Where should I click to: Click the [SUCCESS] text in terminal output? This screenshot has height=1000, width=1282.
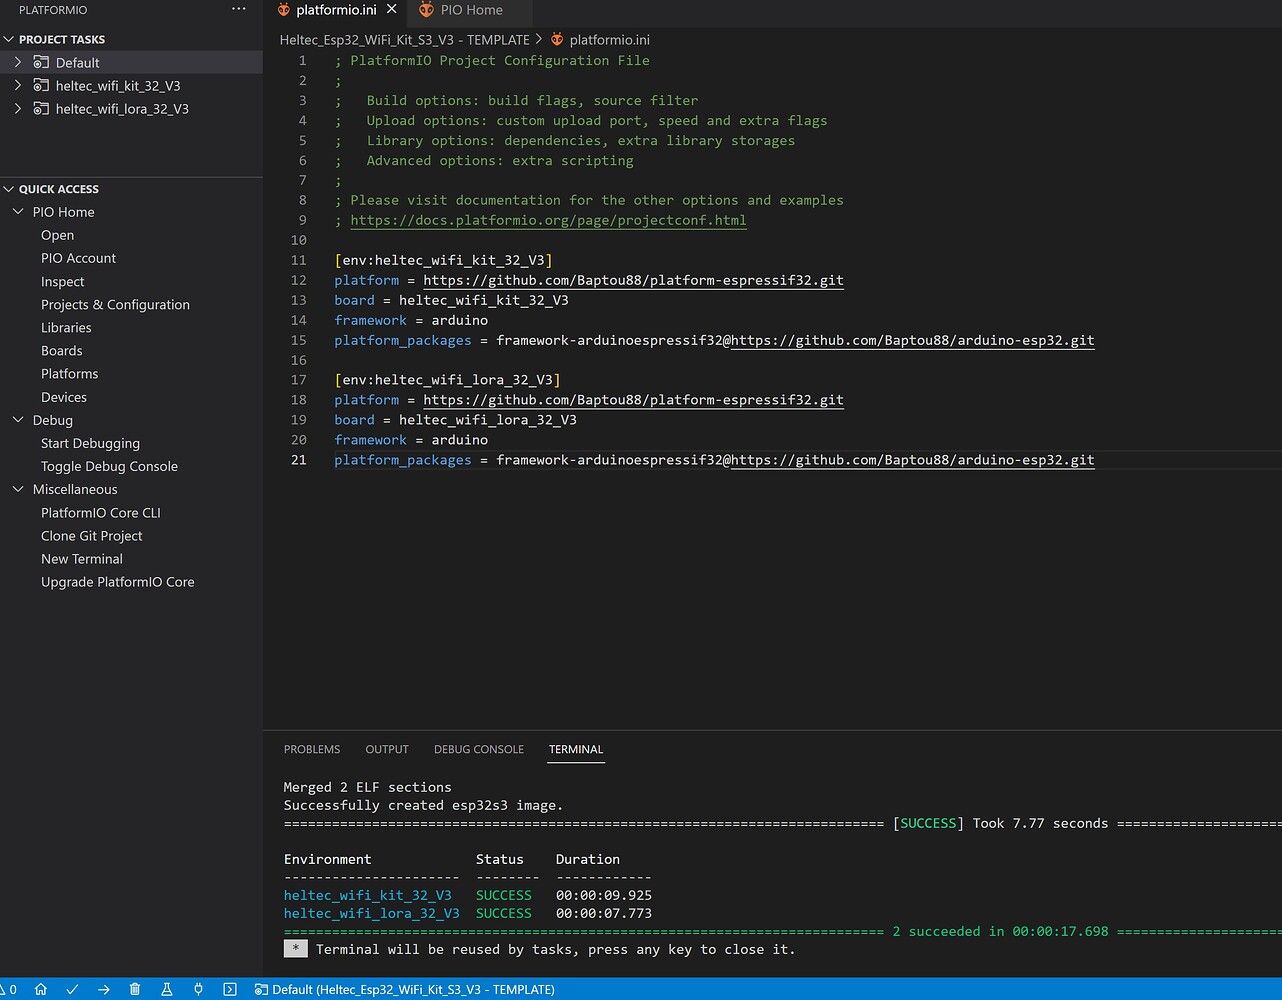928,823
